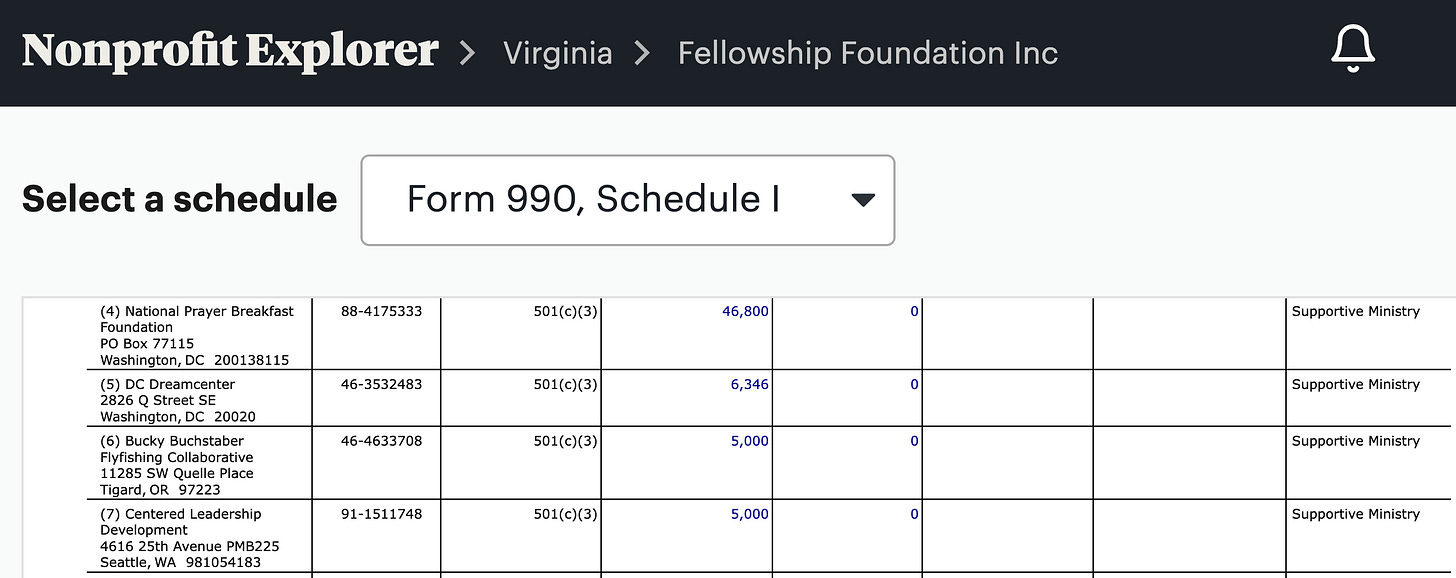1456x578 pixels.
Task: Select the Bucky Buchstaber Flyfishing Collaborative entry
Action: (x=177, y=465)
